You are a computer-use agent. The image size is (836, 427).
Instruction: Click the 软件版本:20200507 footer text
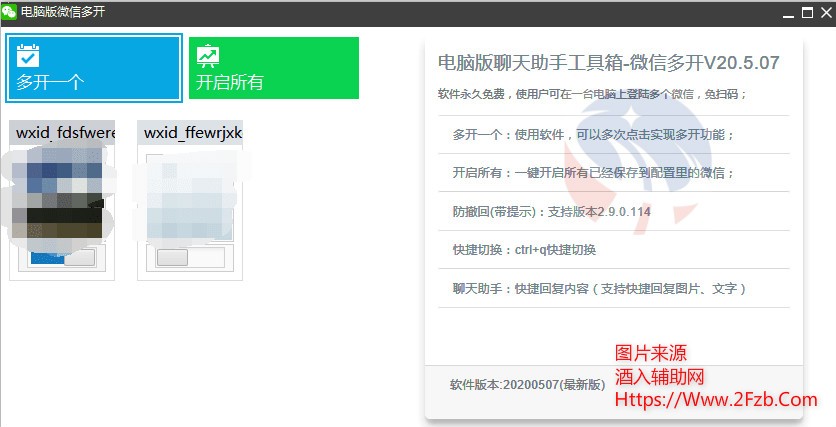[x=527, y=384]
